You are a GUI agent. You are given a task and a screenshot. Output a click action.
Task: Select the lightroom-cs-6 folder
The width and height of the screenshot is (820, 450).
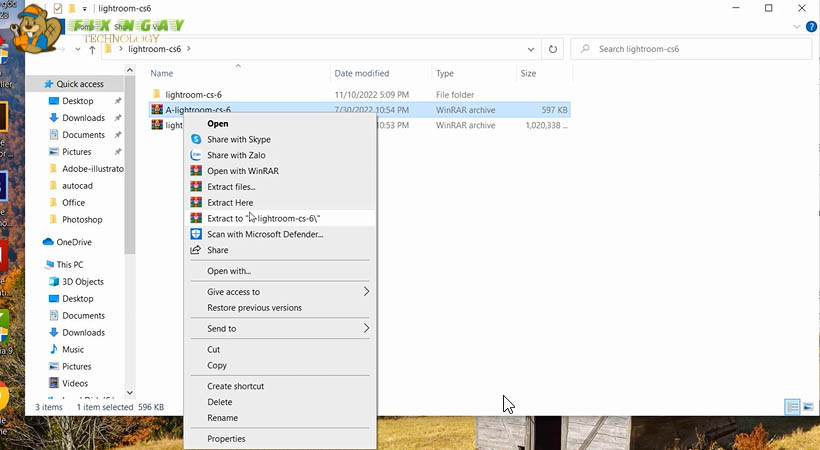193,95
